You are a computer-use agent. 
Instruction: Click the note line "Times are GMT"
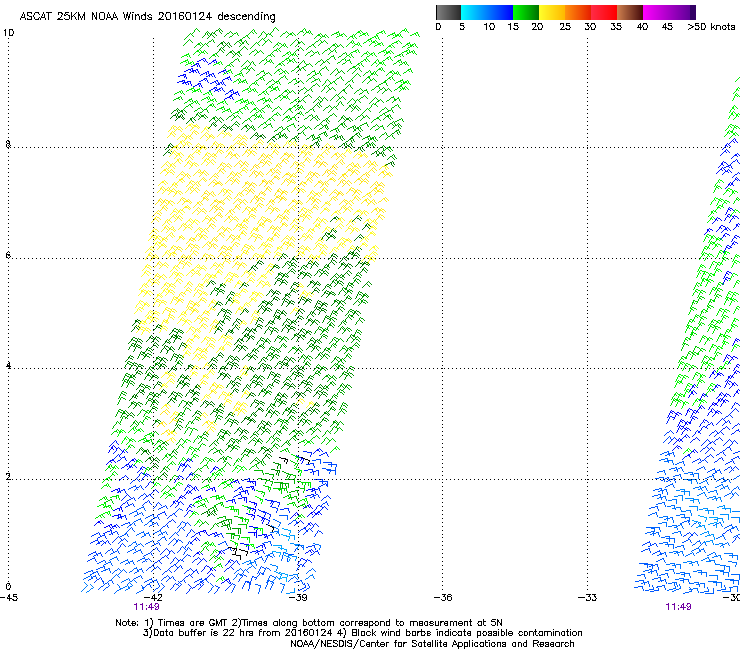[x=193, y=623]
